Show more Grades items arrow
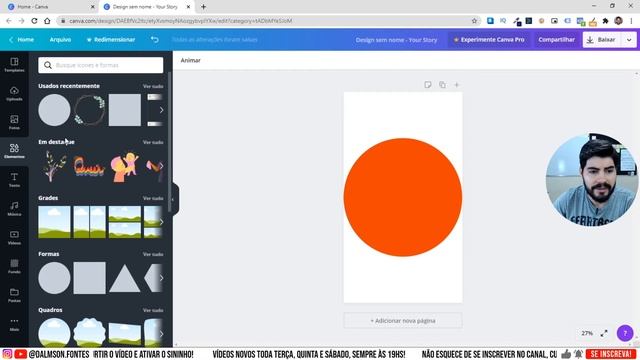 pyautogui.click(x=162, y=222)
